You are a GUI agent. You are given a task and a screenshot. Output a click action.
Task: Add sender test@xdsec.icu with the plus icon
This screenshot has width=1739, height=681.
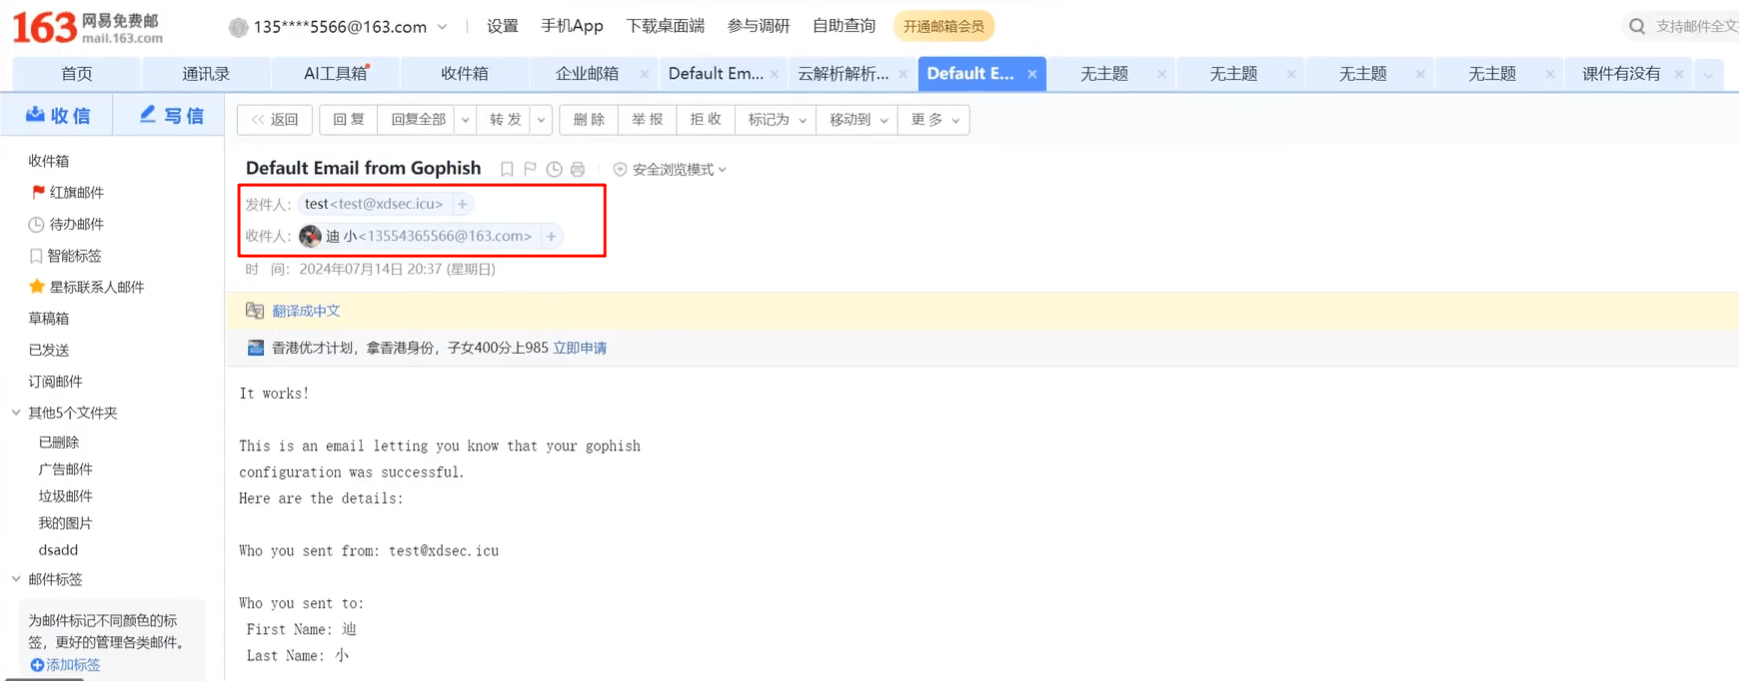tap(462, 204)
